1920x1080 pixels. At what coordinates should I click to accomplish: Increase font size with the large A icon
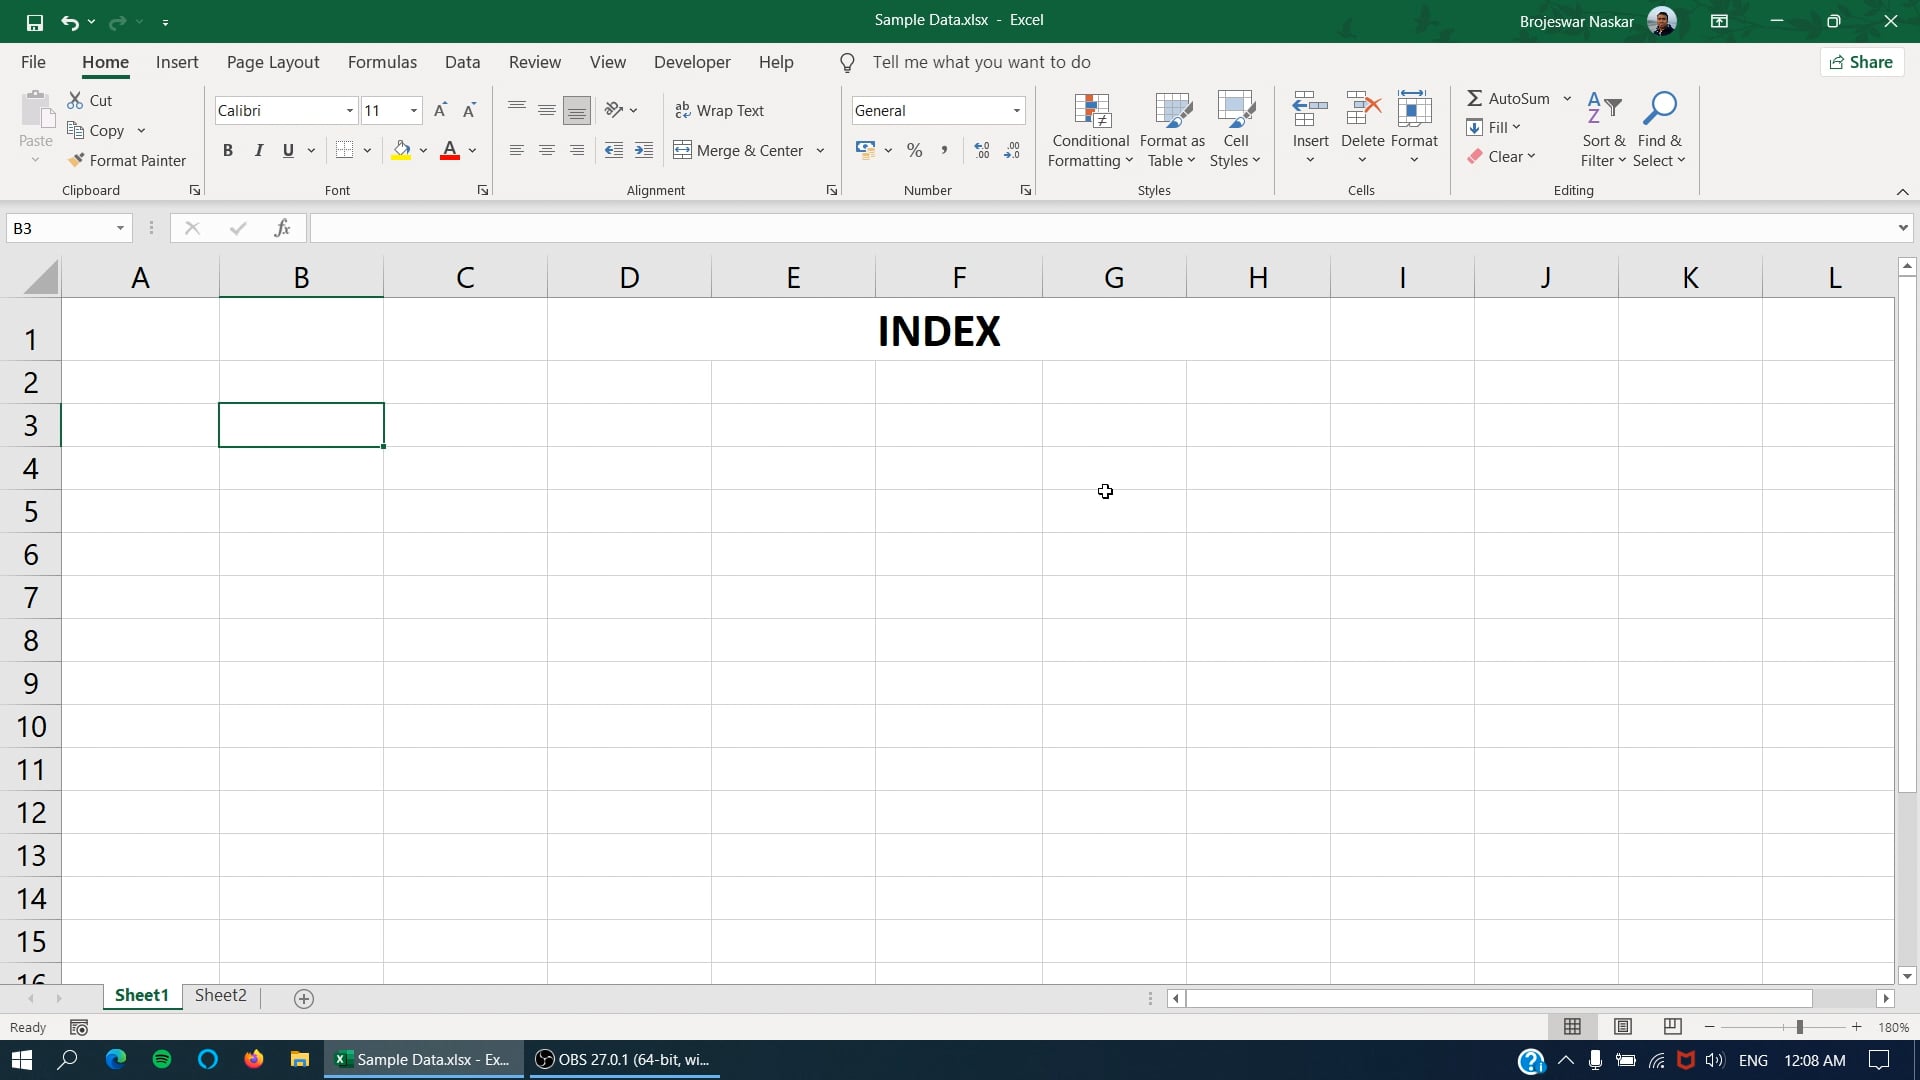(x=440, y=110)
